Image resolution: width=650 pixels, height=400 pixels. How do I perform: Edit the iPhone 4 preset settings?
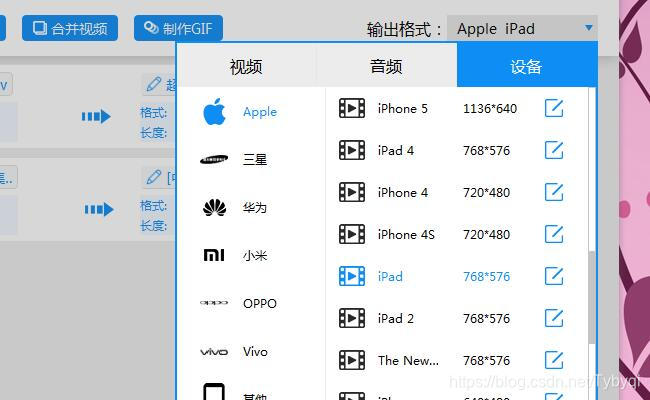click(554, 192)
